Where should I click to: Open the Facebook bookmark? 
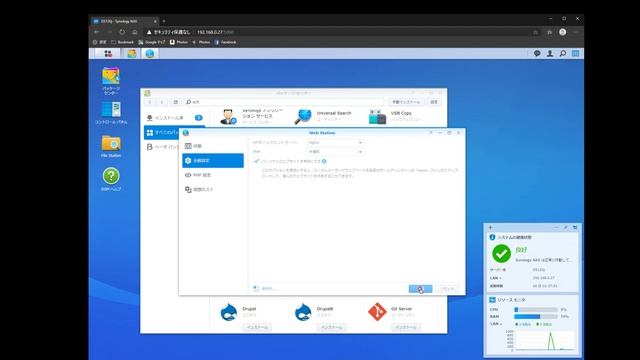pos(225,42)
